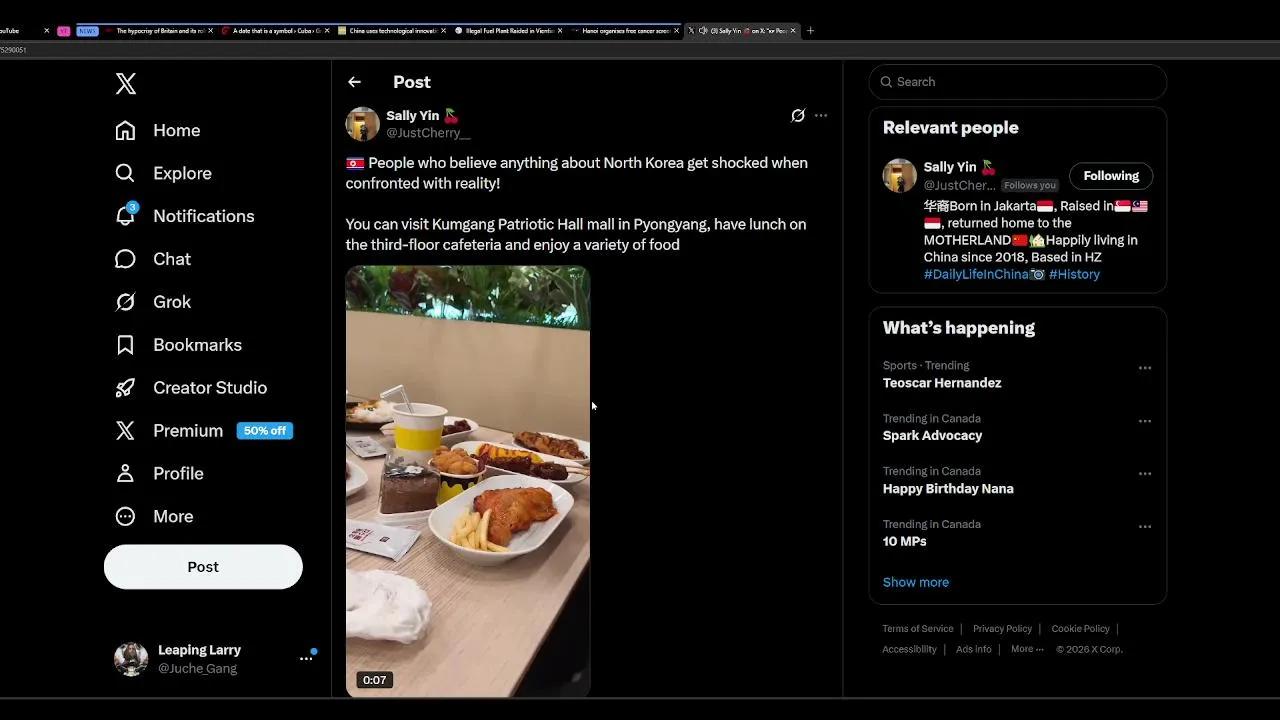The height and width of the screenshot is (720, 1280).
Task: Click the Search input field
Action: (1018, 82)
